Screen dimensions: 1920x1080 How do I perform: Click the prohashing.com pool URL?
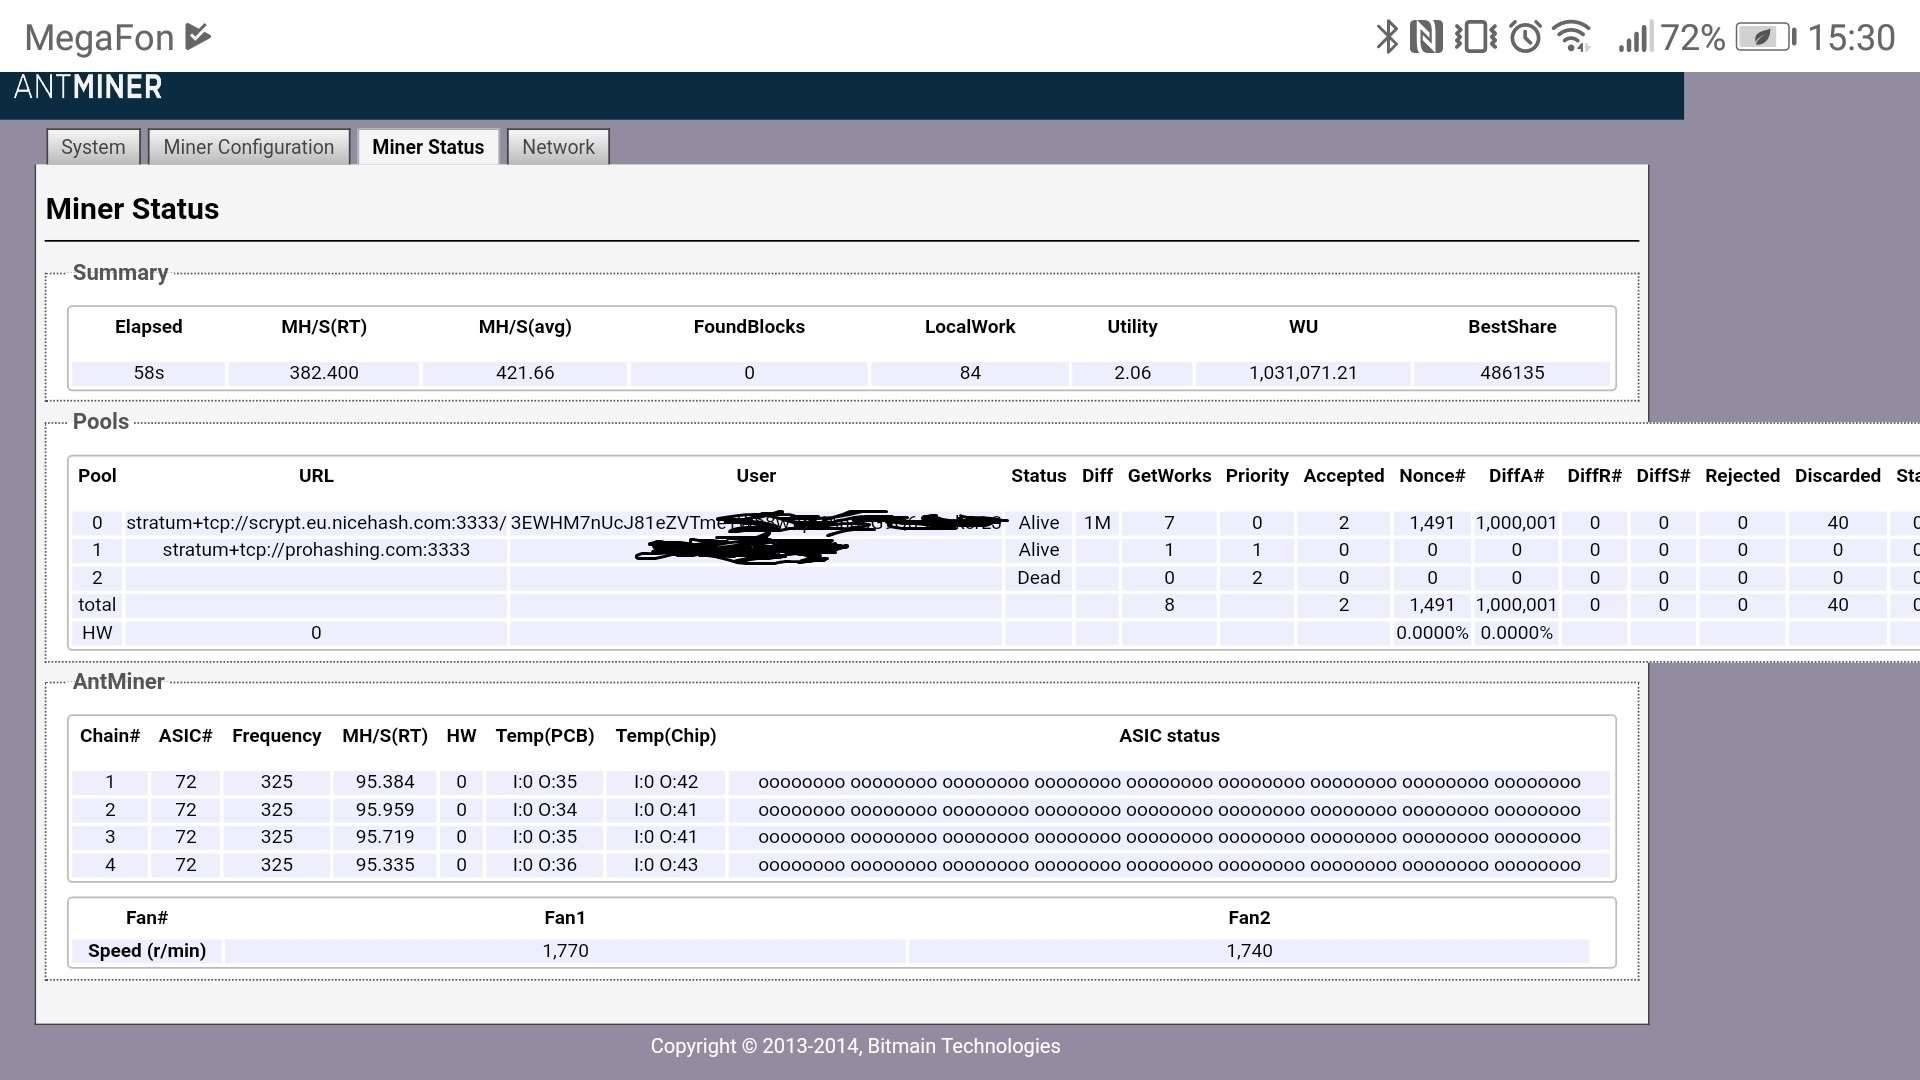click(x=316, y=550)
